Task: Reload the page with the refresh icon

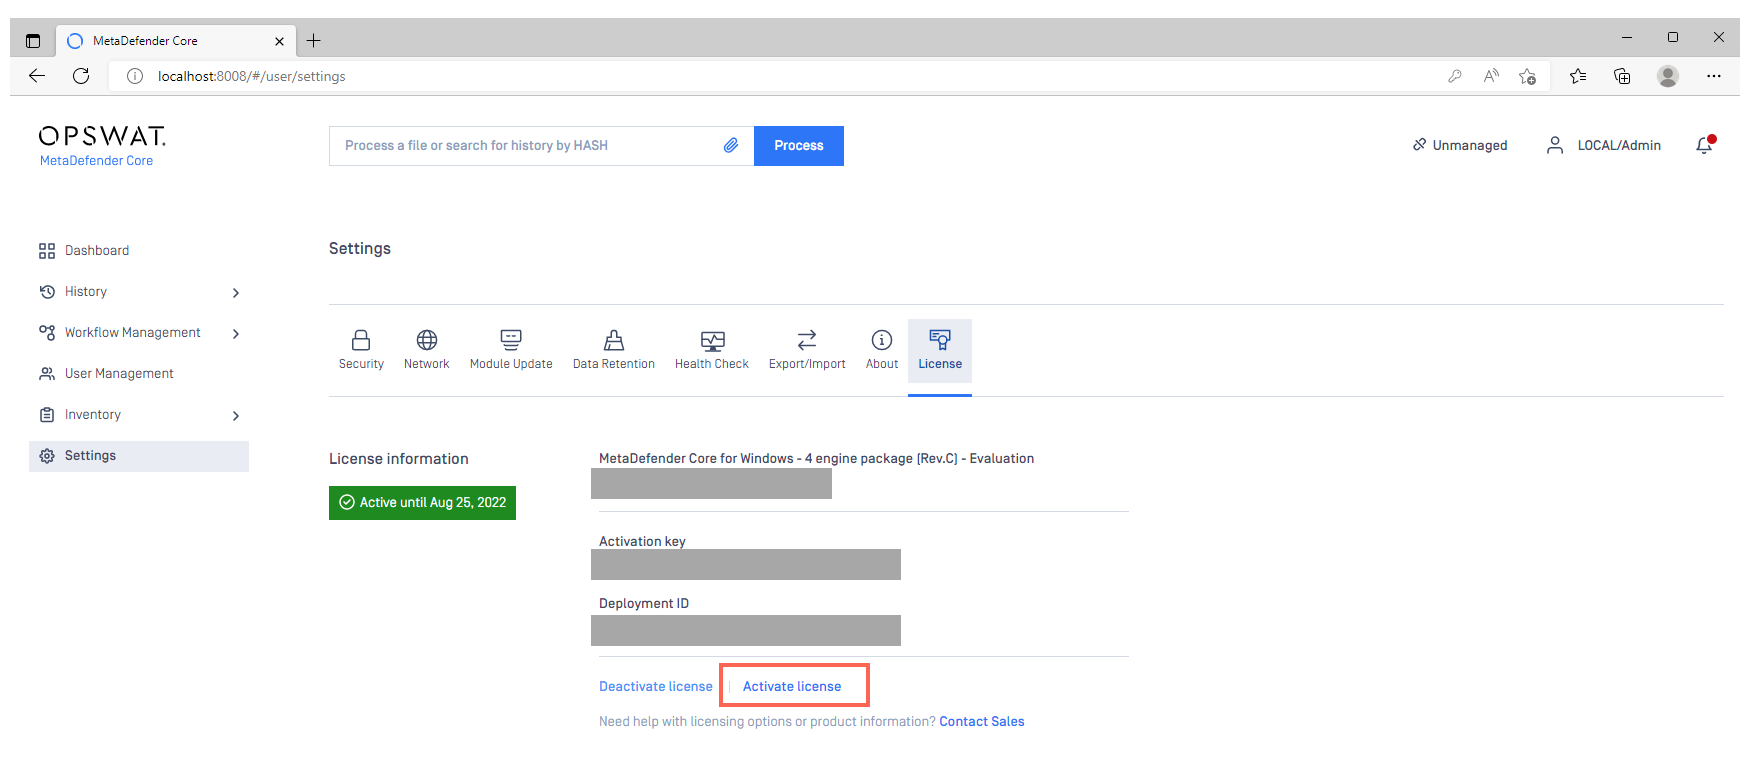Action: 81,76
